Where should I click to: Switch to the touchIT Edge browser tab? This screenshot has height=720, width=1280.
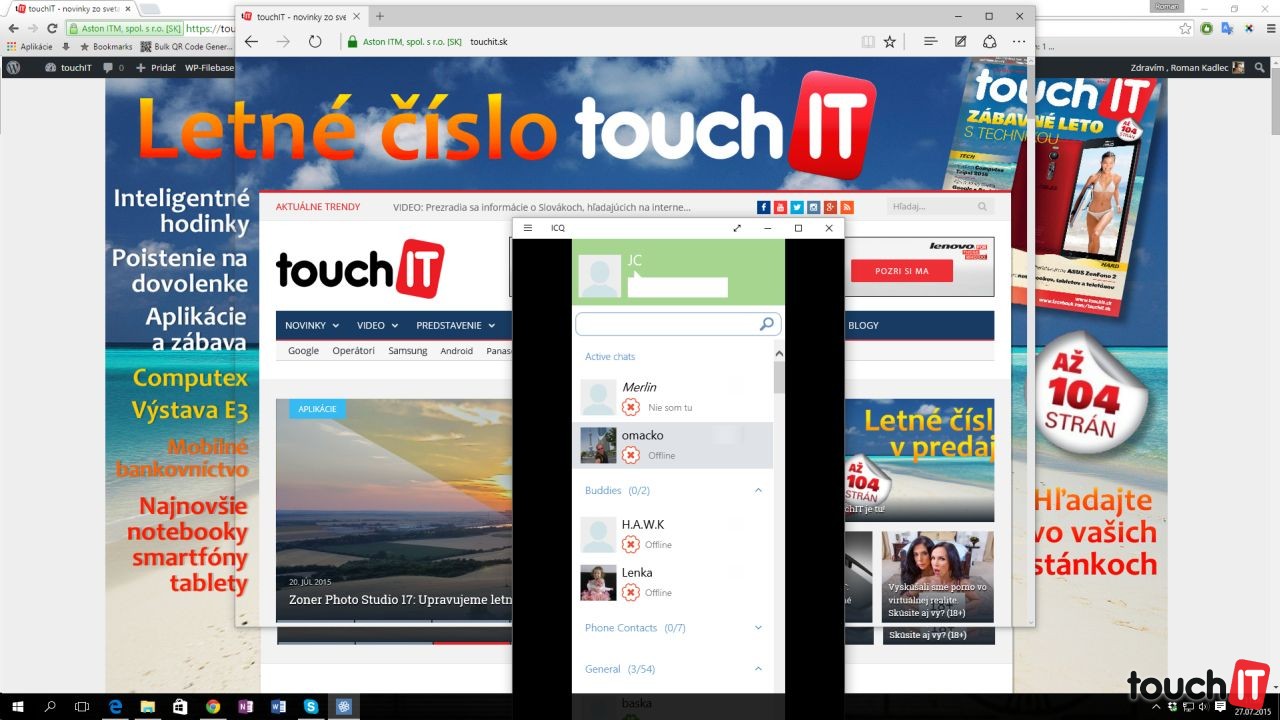[x=300, y=16]
